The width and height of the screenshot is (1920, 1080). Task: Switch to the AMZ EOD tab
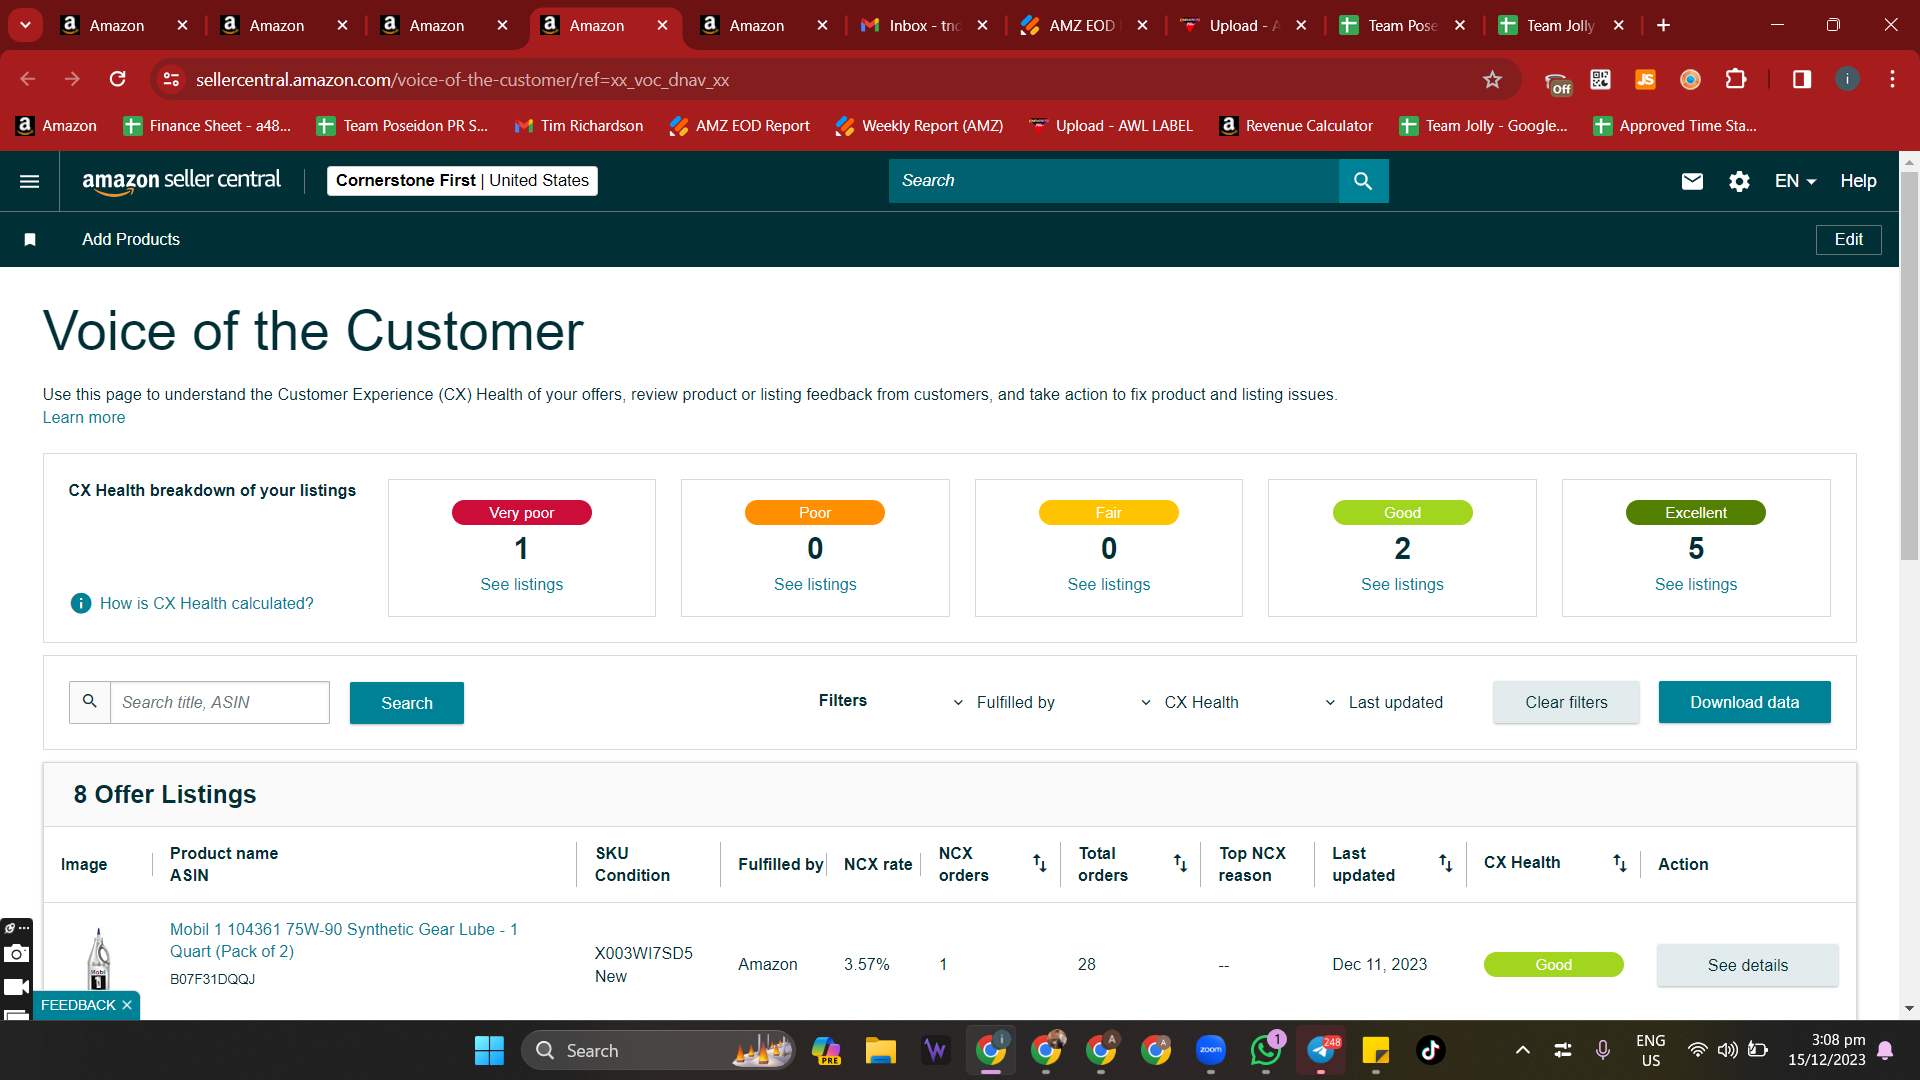[x=1085, y=25]
